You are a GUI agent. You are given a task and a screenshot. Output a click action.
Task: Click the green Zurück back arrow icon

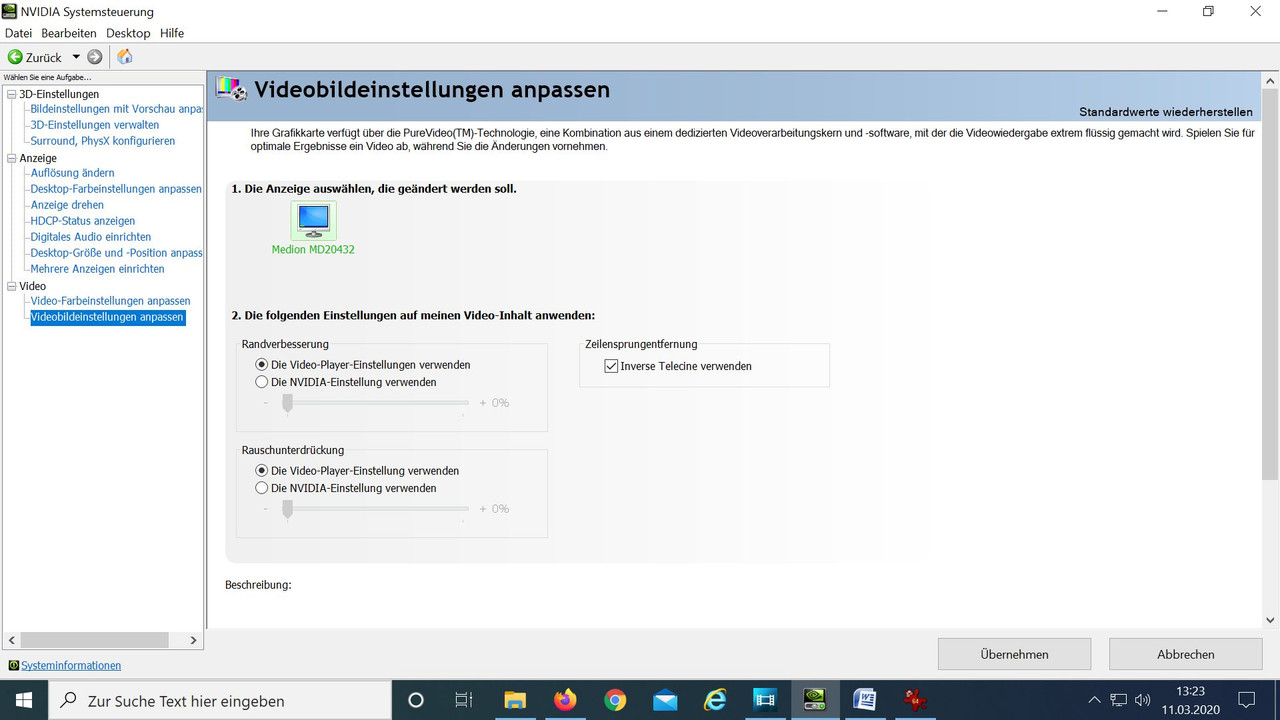pos(15,57)
